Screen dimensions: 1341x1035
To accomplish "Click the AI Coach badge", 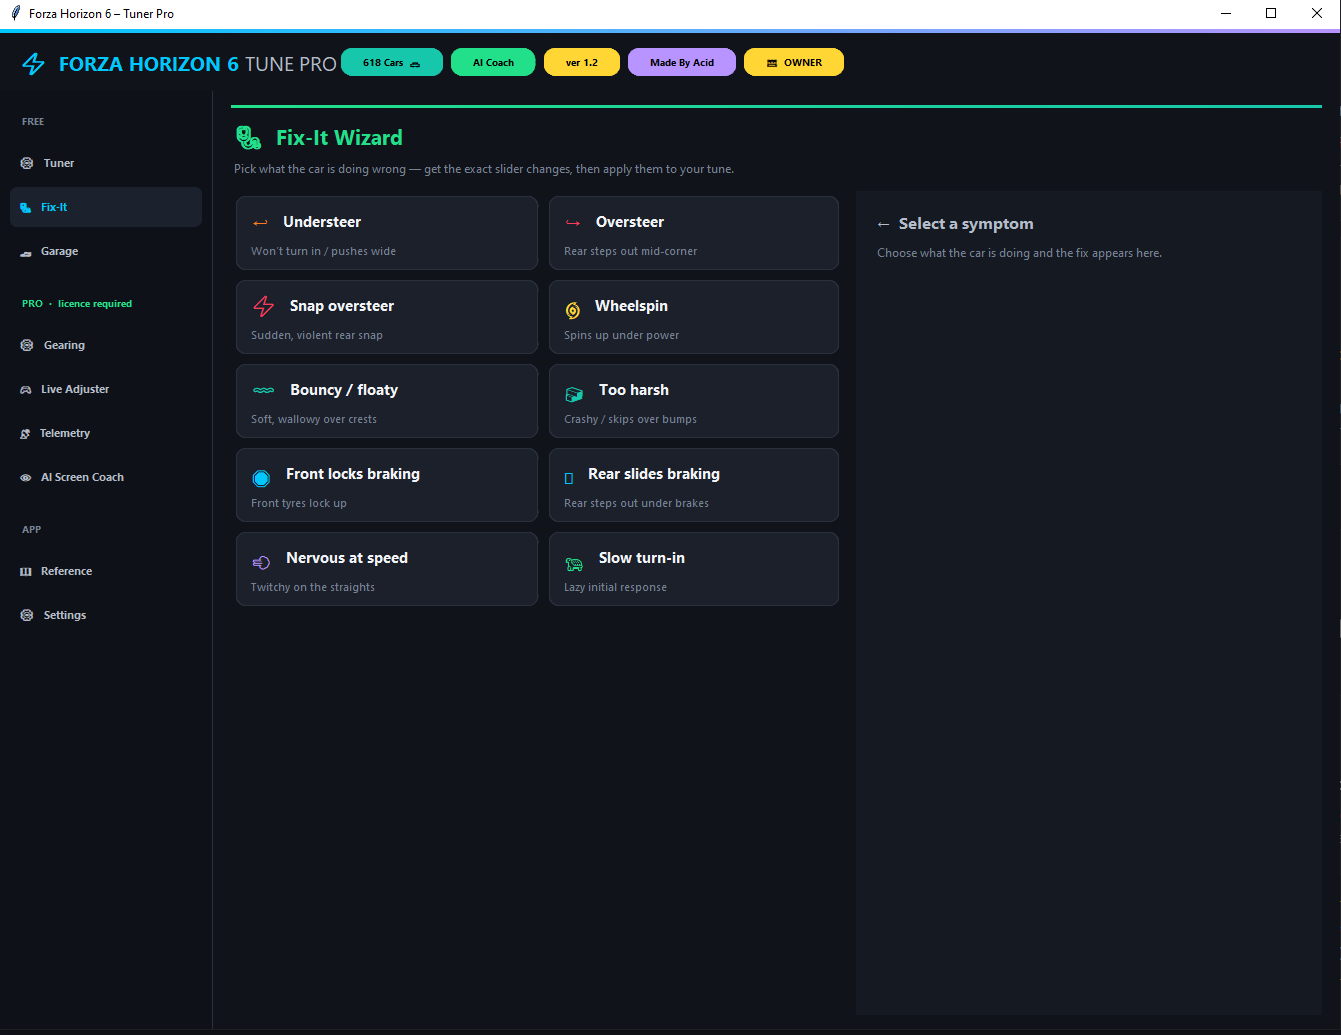I will point(493,62).
